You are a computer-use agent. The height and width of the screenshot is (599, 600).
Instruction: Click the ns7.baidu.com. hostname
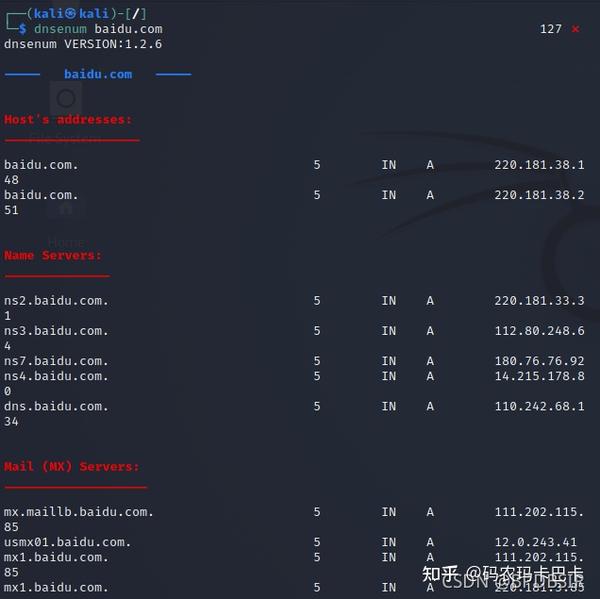(57, 361)
